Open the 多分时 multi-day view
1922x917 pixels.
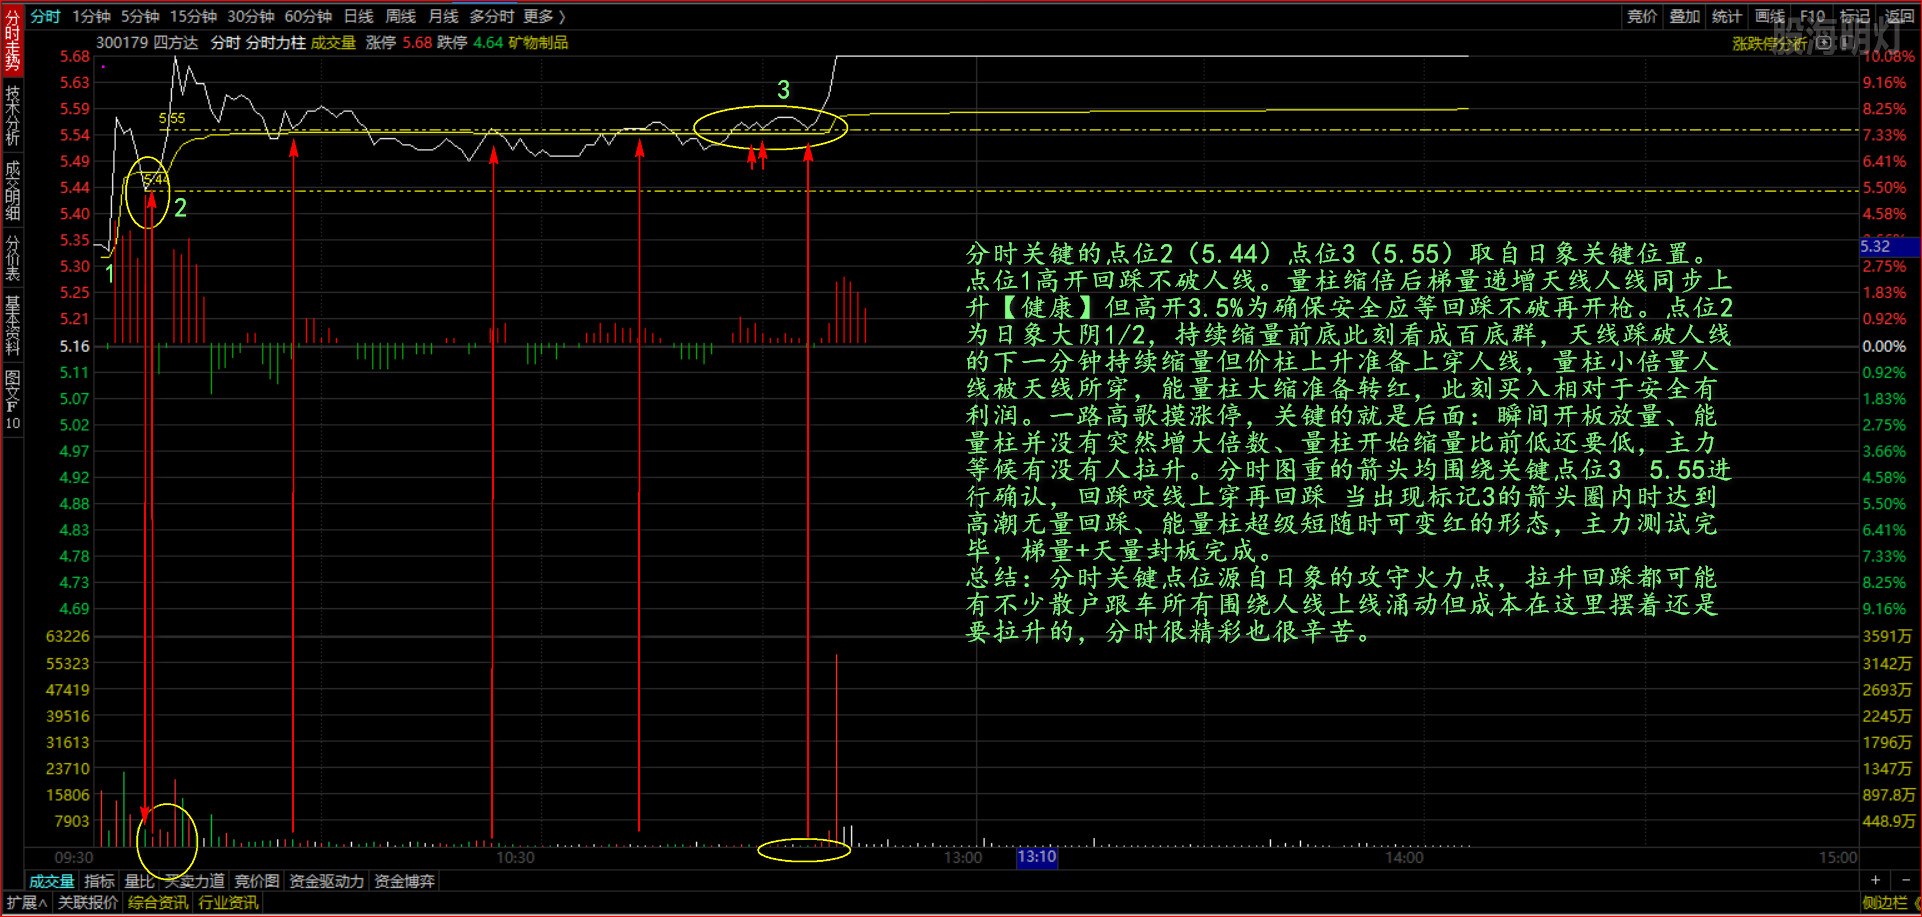(x=491, y=16)
